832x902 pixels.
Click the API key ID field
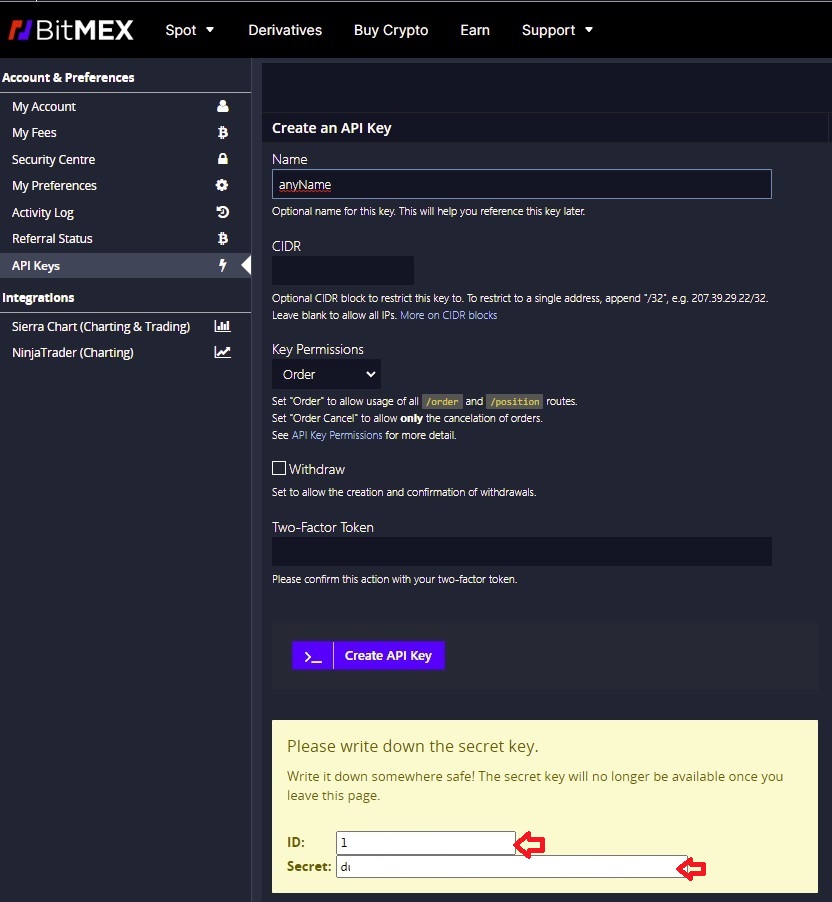coord(426,843)
